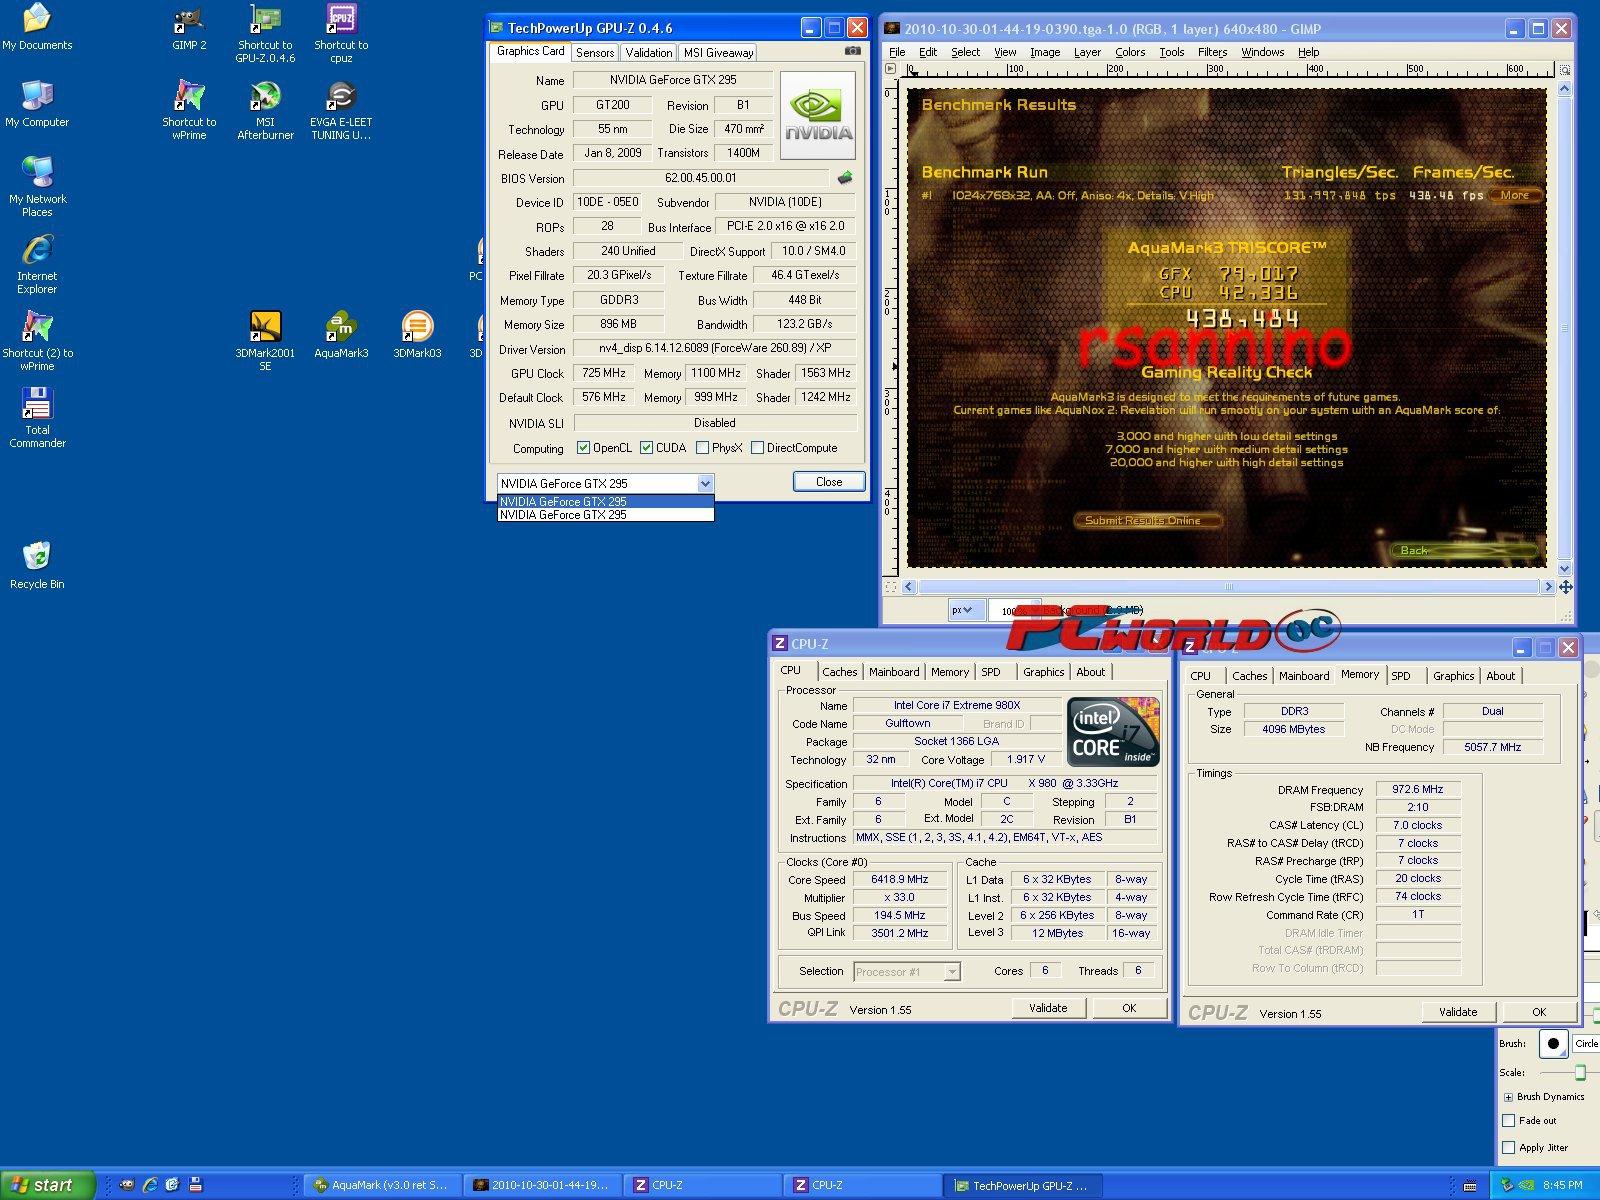Click GIMP zoom-on-resize icon above vertical scrollbar
This screenshot has height=1200, width=1600.
1565,70
